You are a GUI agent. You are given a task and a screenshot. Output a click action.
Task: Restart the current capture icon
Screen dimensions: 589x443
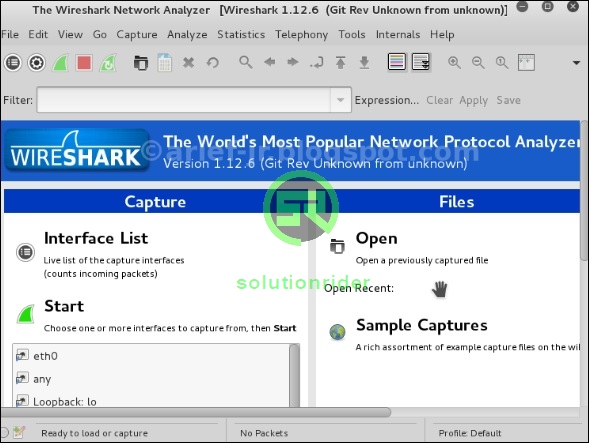108,62
